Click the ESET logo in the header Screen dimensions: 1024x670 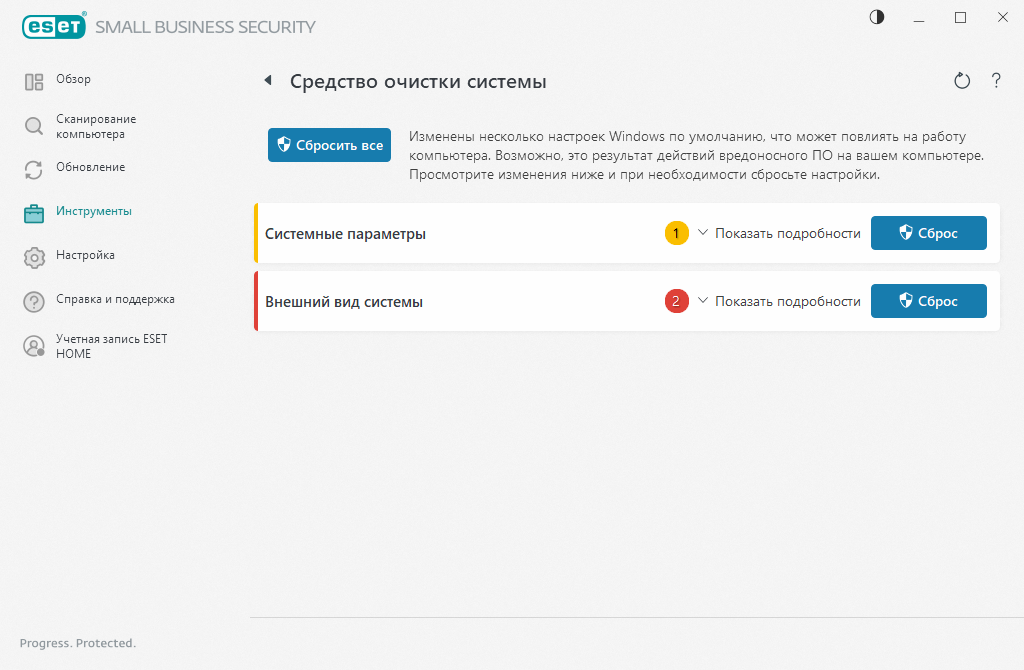tap(54, 26)
